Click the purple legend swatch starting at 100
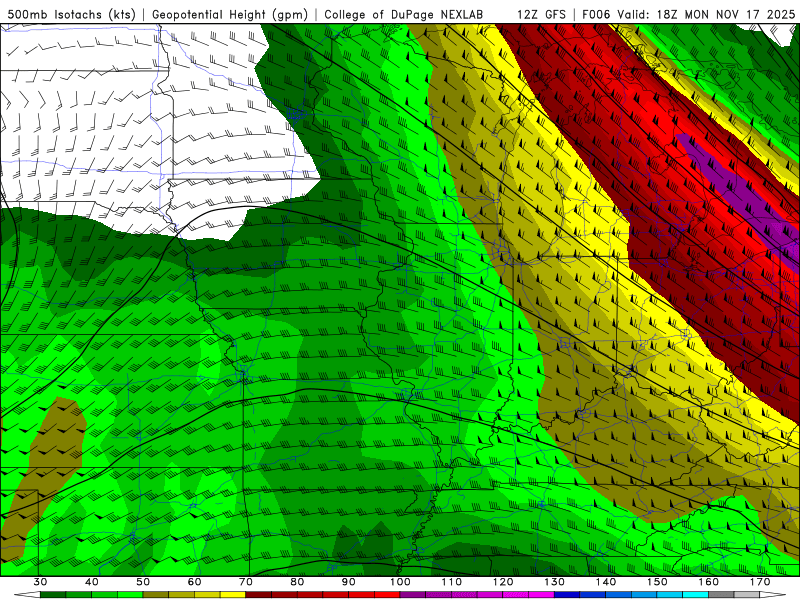Viewport: 800px width, 600px height. pos(413,594)
